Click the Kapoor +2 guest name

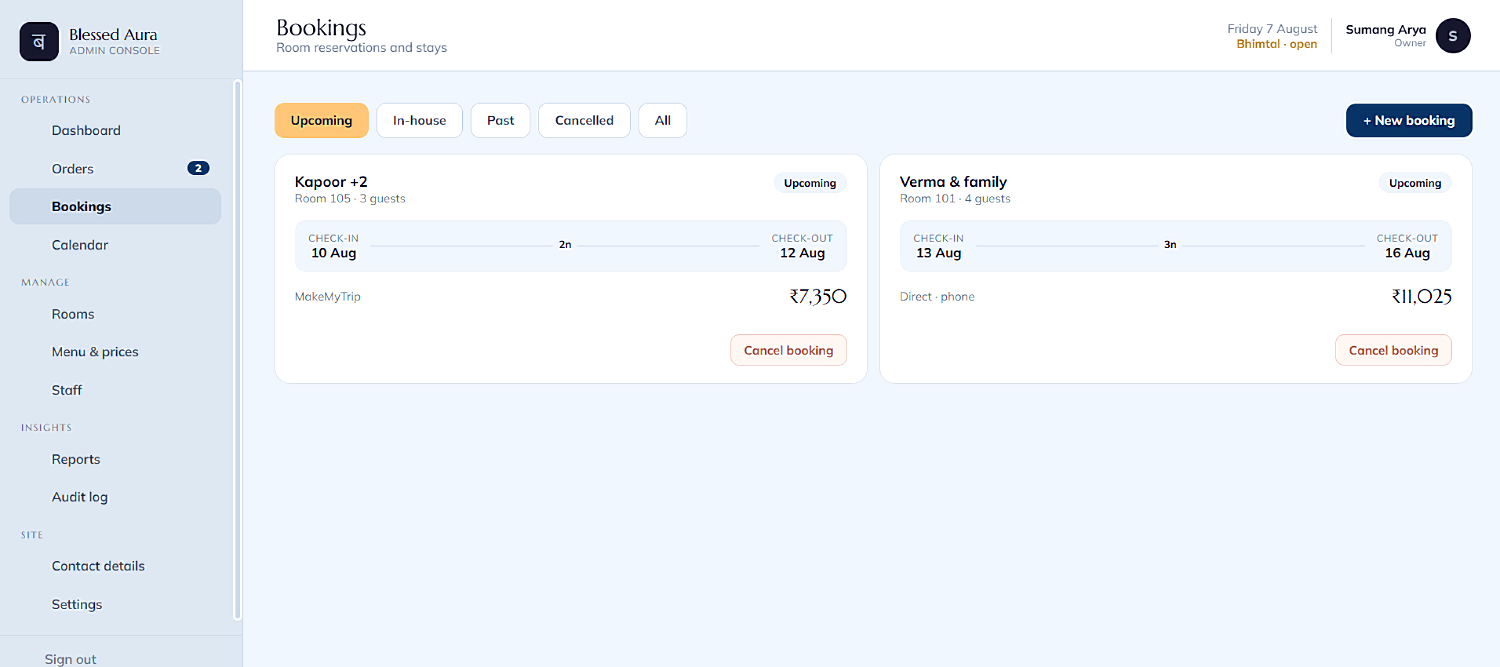(331, 182)
